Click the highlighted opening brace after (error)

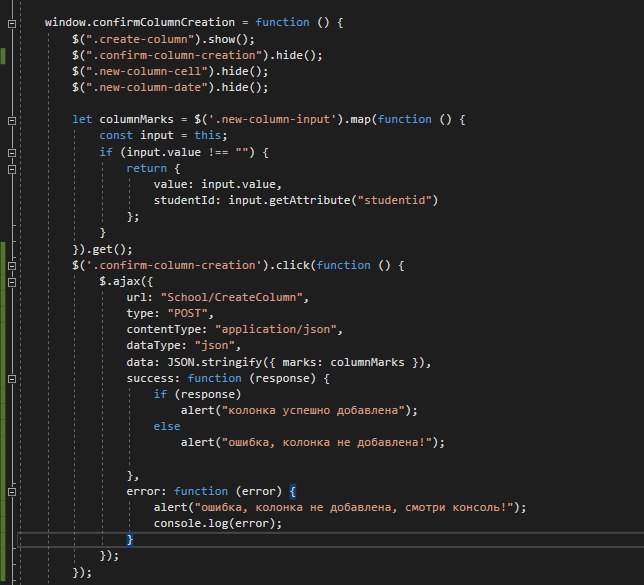click(292, 491)
